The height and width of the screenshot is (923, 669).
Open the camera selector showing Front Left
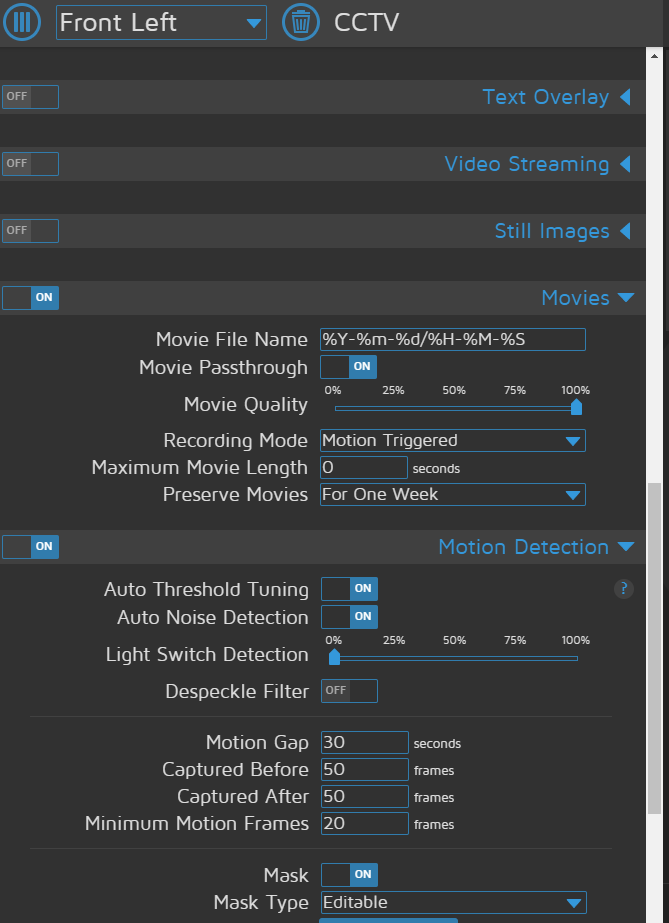coord(160,22)
